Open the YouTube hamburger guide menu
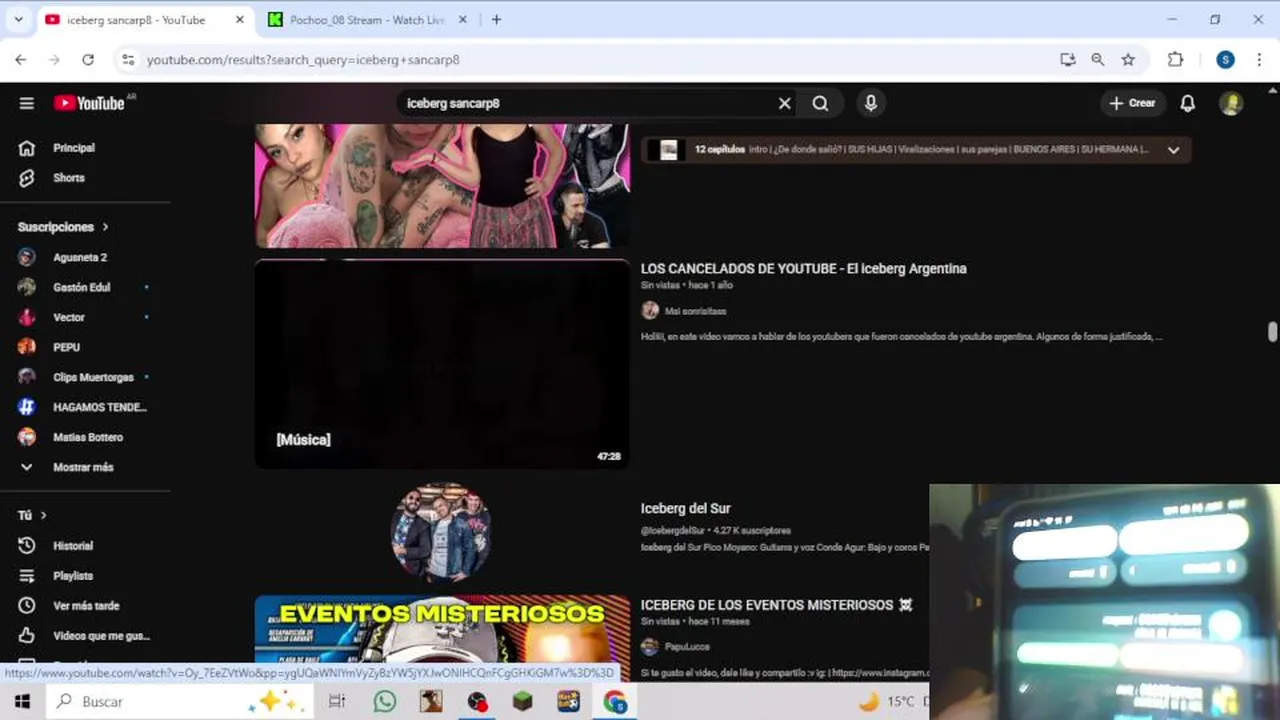The width and height of the screenshot is (1280, 720). (x=27, y=103)
